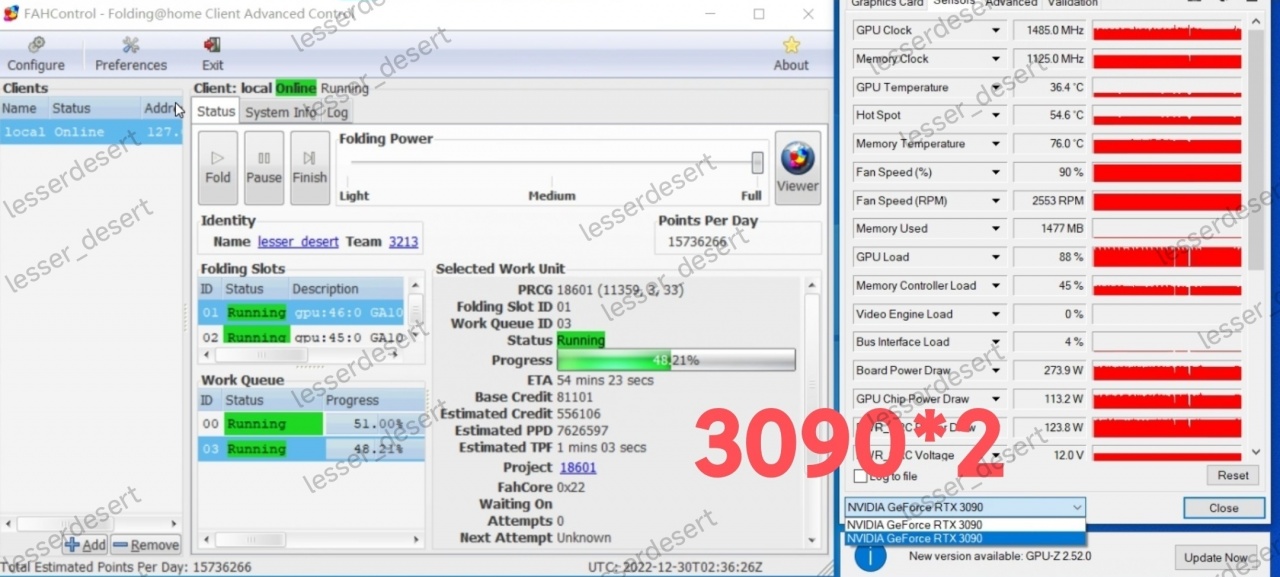Click the Folding Power slider handle
The height and width of the screenshot is (577, 1280).
(757, 162)
